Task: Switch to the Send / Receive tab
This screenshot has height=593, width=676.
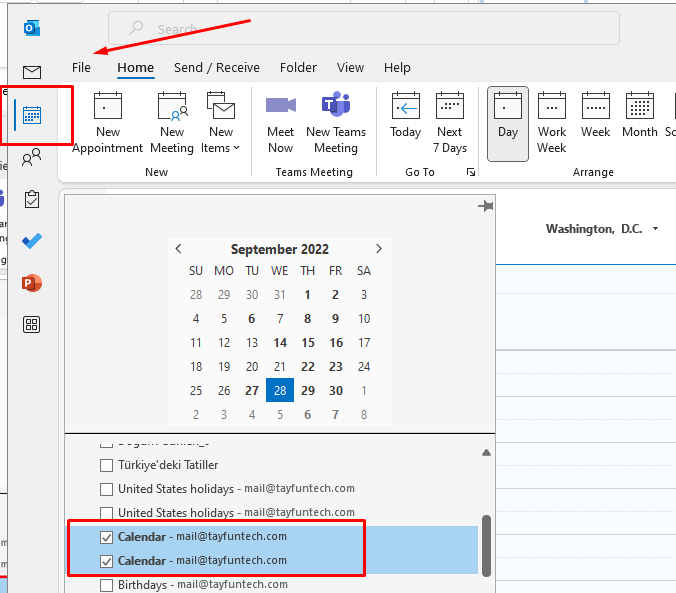Action: pos(216,68)
